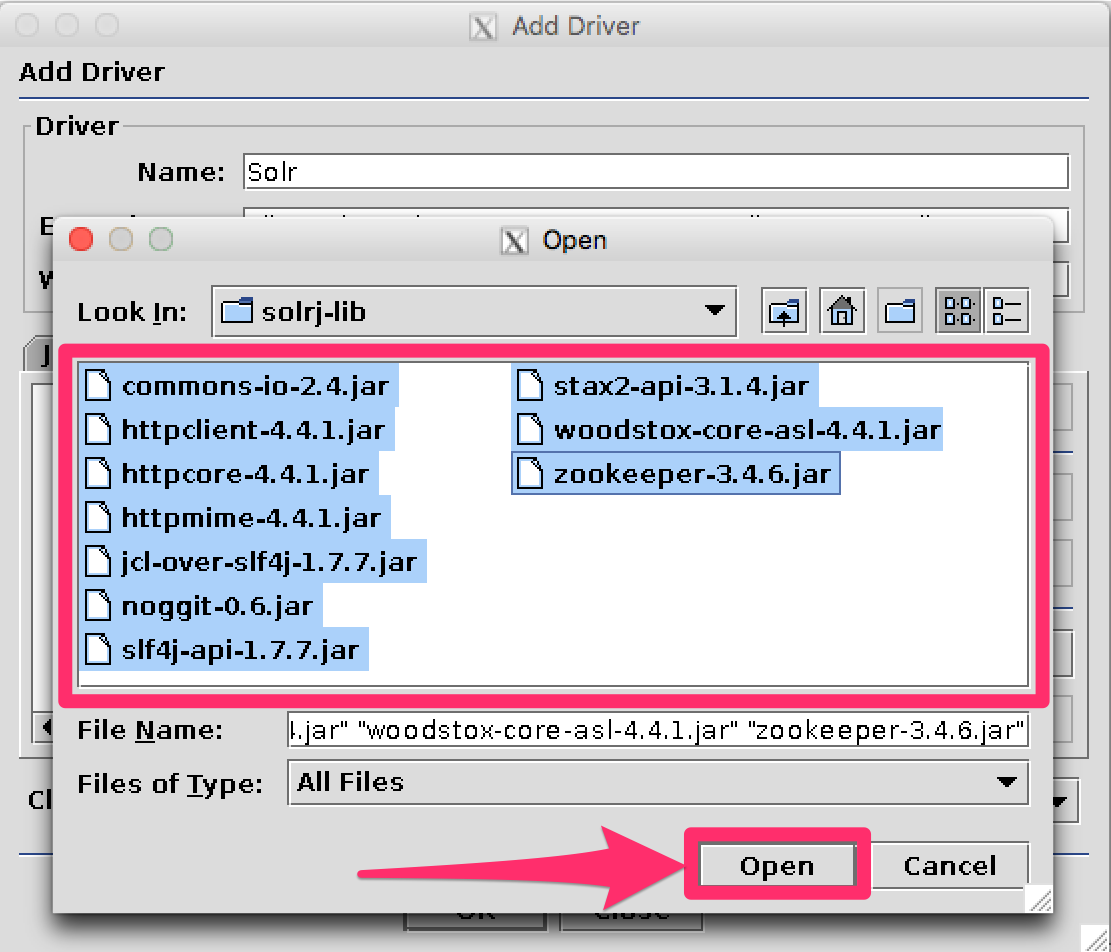Switch to Details view icon
This screenshot has height=952, width=1111.
1006,312
